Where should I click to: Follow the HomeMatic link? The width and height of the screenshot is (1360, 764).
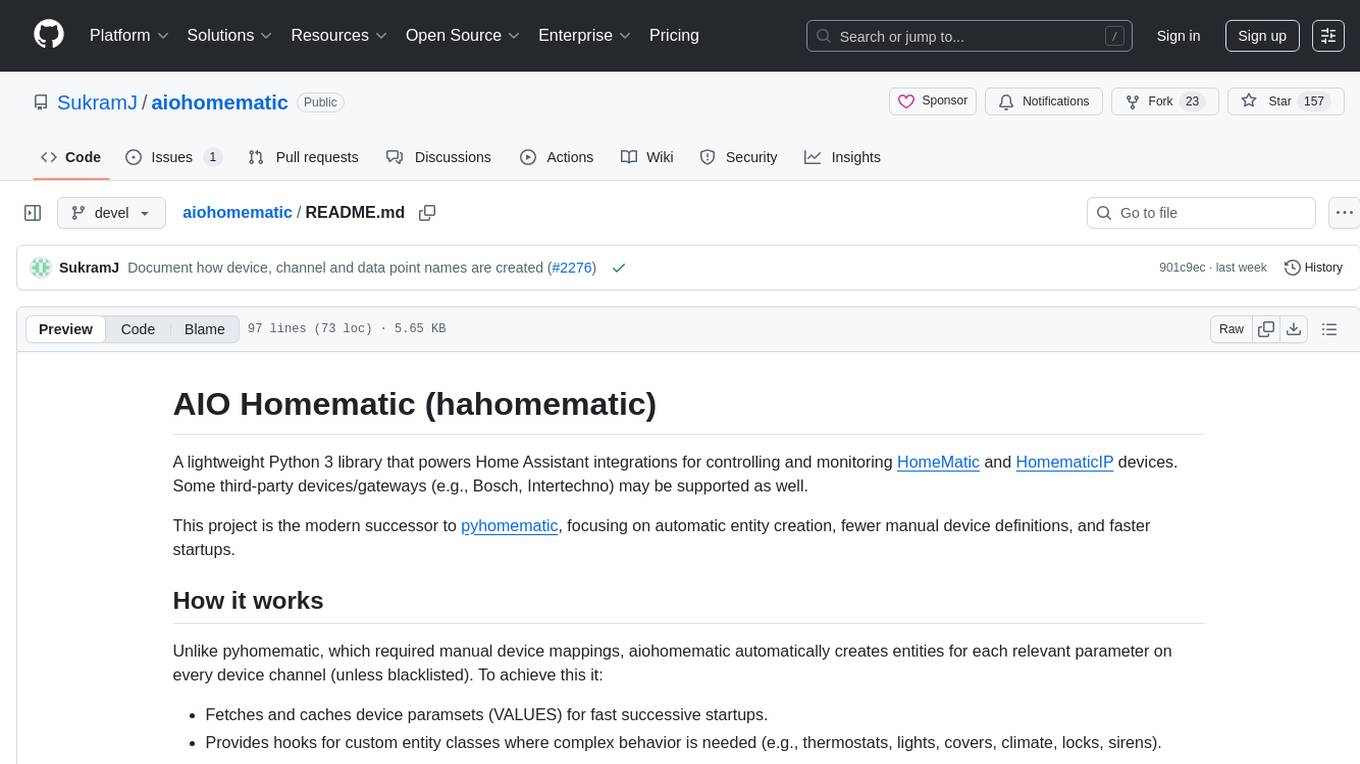[938, 462]
